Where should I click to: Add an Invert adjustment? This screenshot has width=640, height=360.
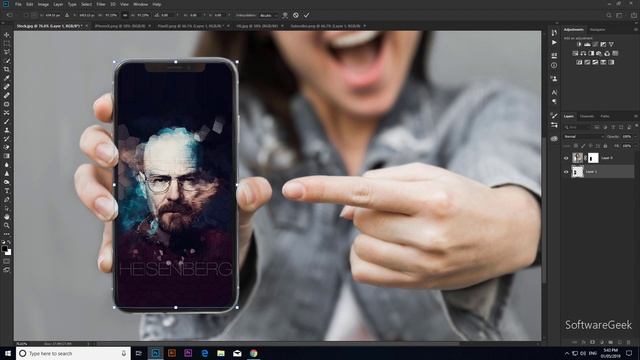point(579,62)
